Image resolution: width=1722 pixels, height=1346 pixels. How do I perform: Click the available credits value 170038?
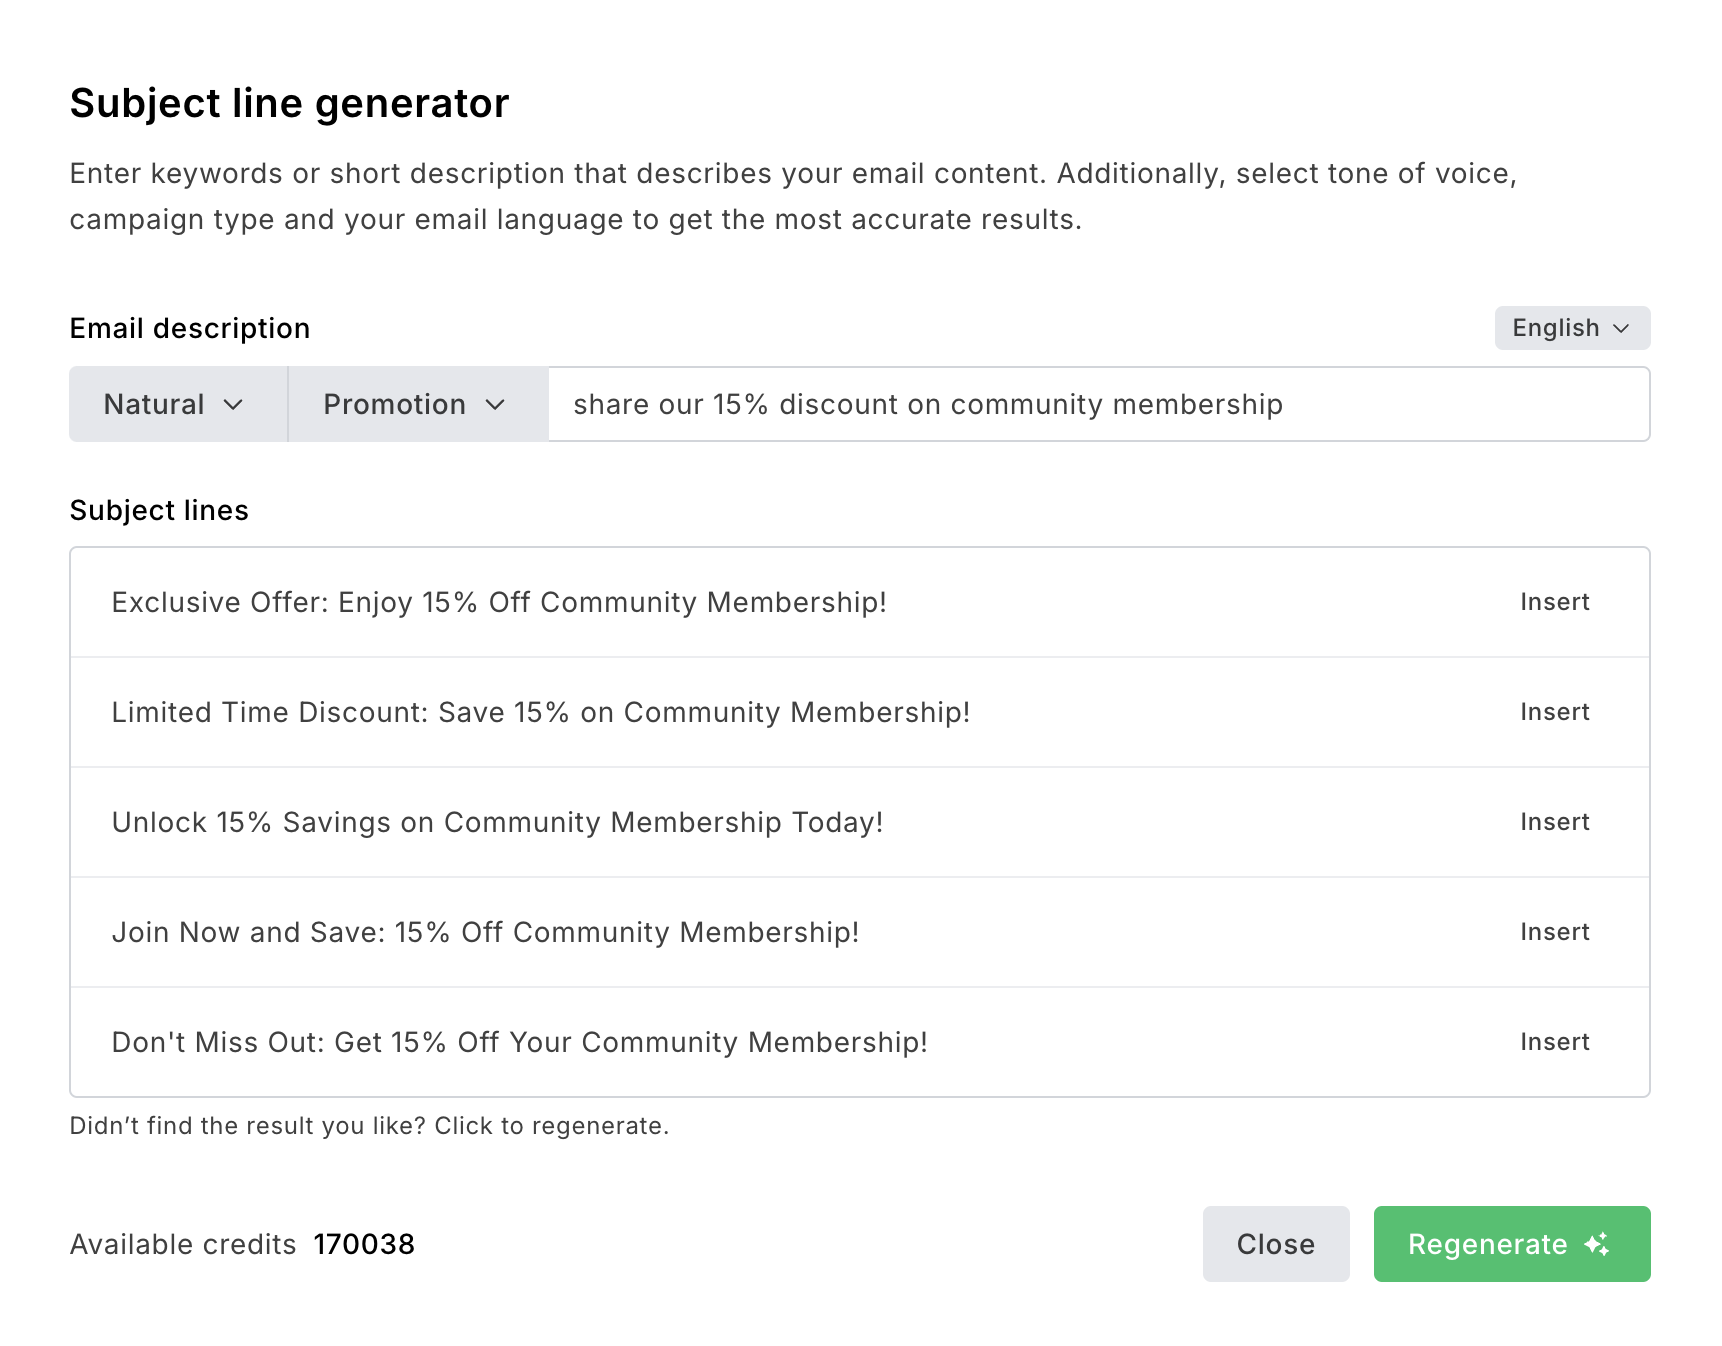pyautogui.click(x=364, y=1244)
